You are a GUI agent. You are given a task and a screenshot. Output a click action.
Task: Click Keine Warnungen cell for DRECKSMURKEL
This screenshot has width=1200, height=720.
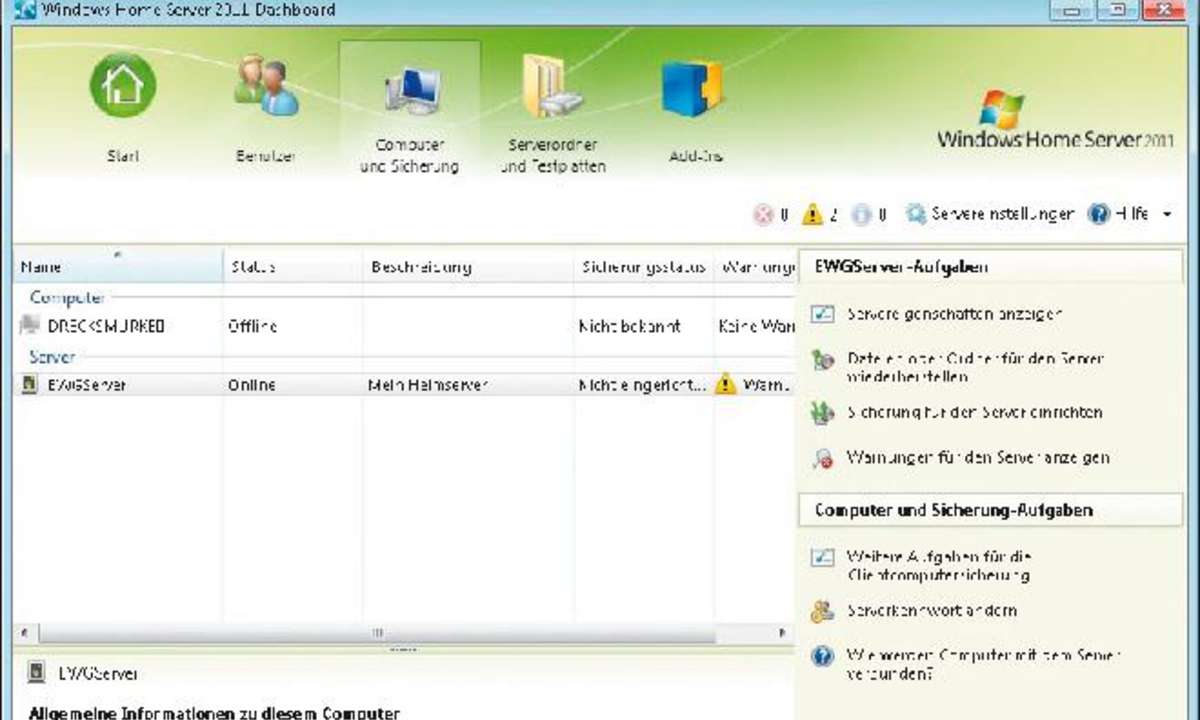pos(757,326)
